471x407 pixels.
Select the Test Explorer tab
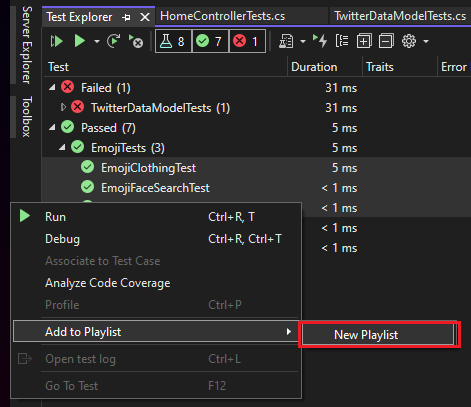(x=79, y=17)
